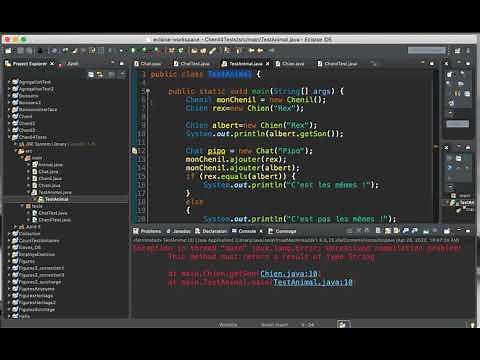The width and height of the screenshot is (480, 360).
Task: Expand the AgregationTest2 project
Action: point(9,89)
